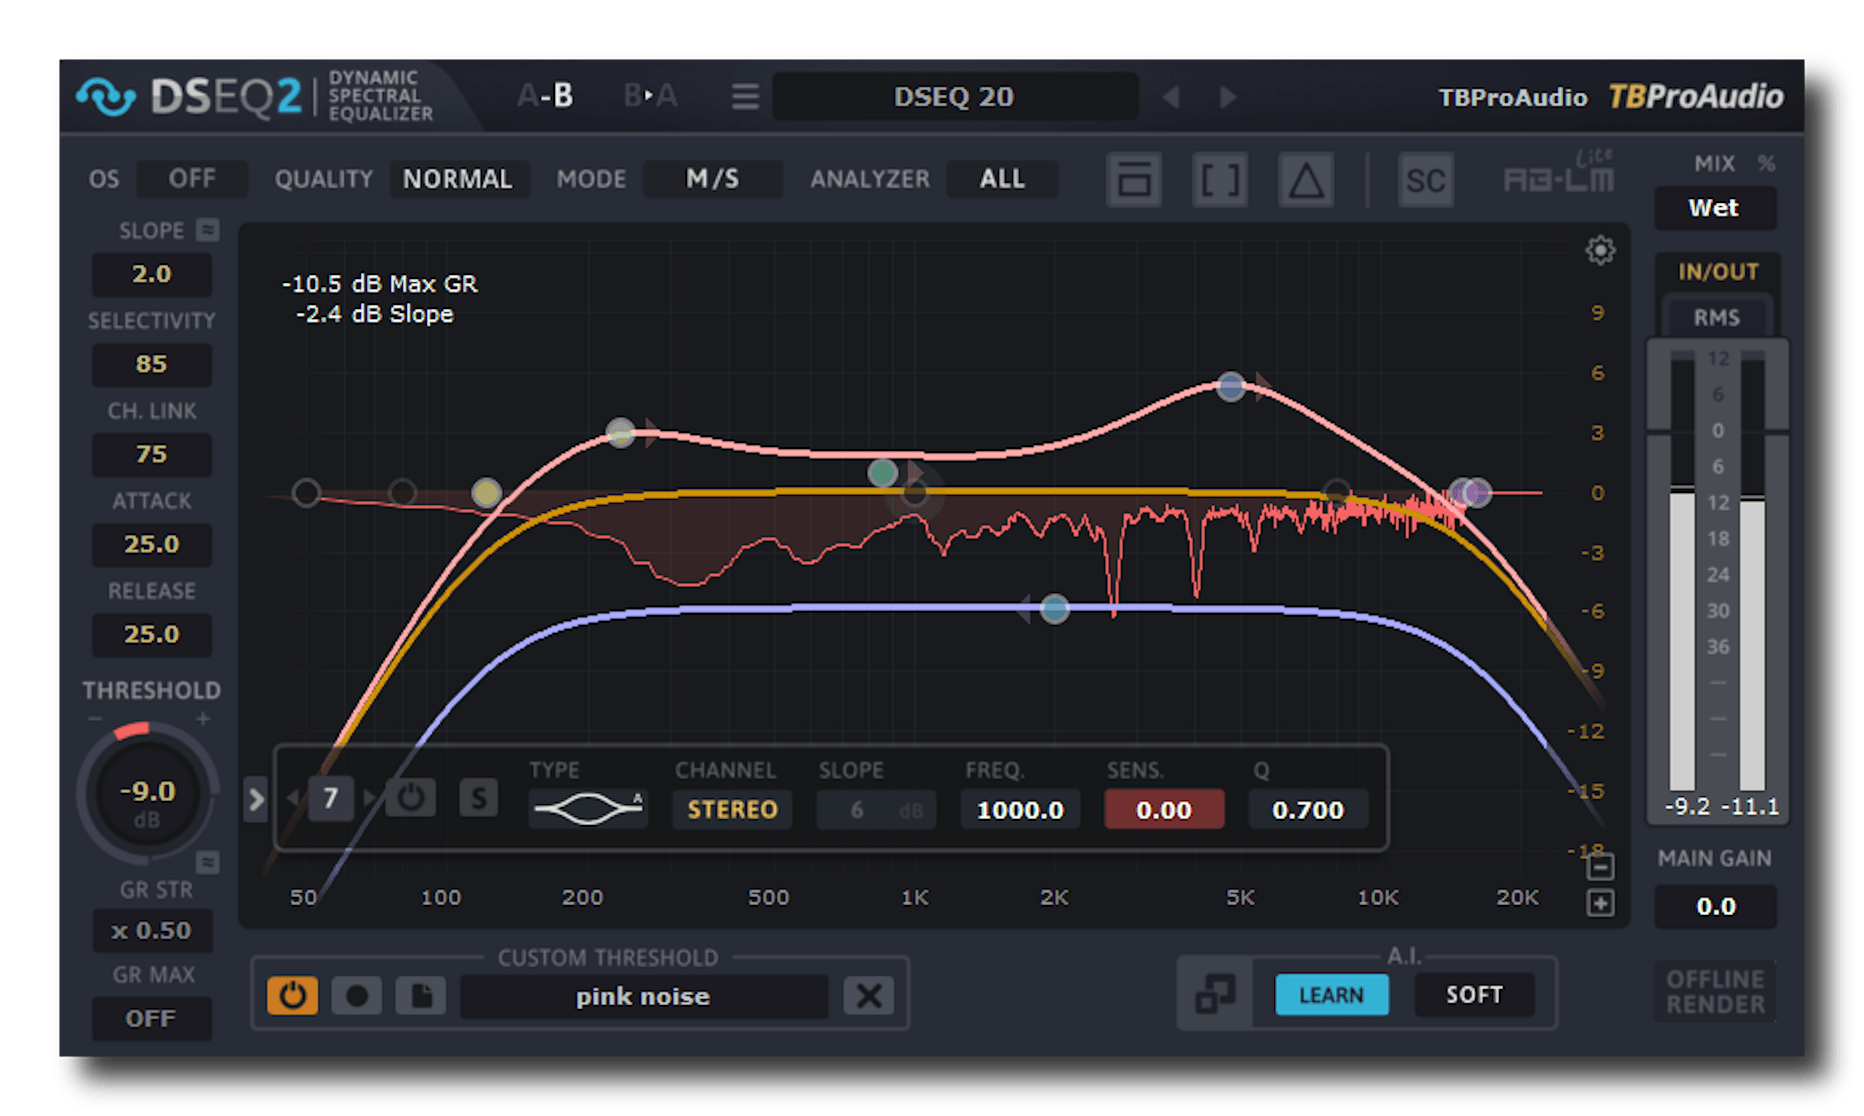This screenshot has height=1116, width=1864.
Task: Select the light blue node on purple curve
Action: [1054, 608]
